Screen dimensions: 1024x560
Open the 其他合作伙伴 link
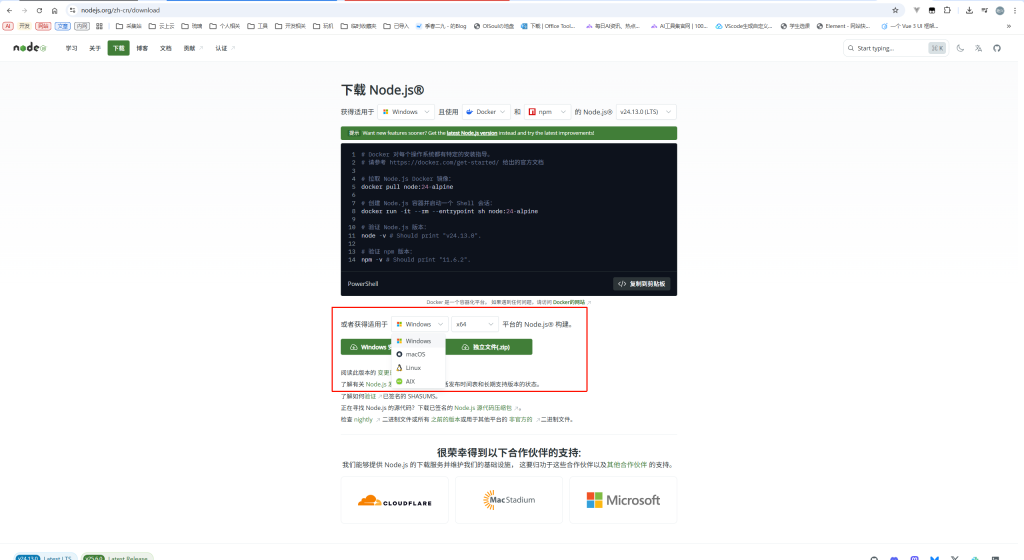pos(627,465)
